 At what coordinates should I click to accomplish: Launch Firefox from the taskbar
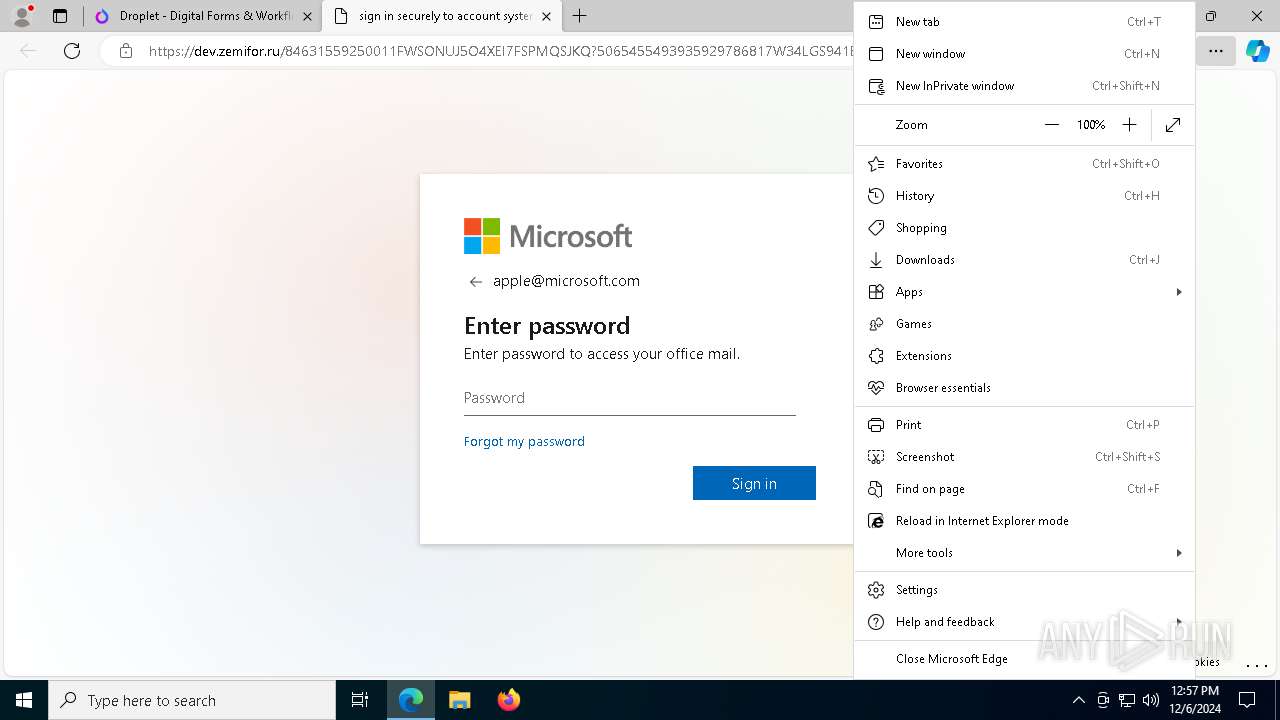[x=509, y=700]
